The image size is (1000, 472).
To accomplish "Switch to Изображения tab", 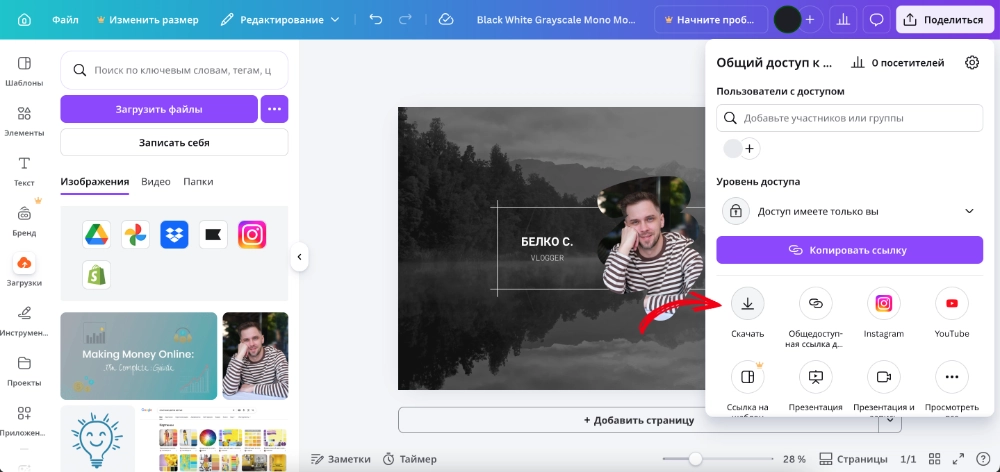I will click(94, 182).
